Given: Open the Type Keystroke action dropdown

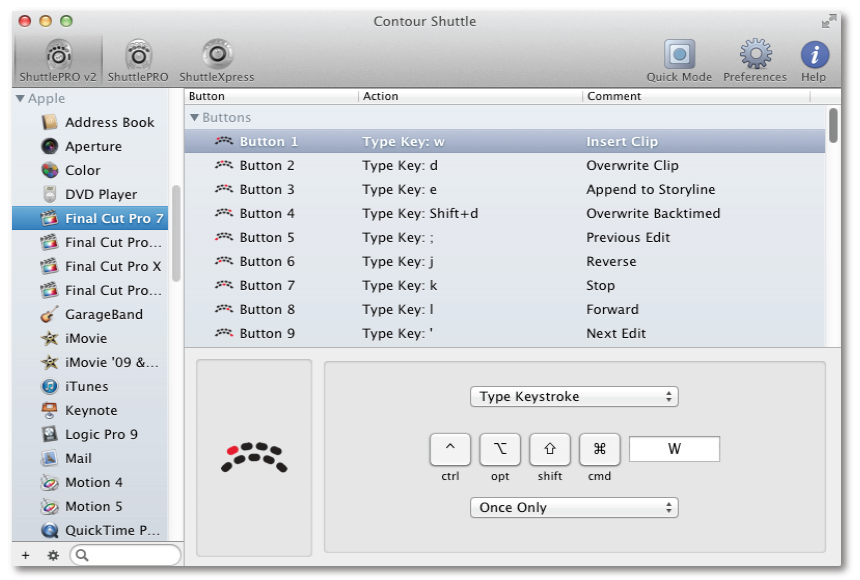Looking at the screenshot, I should coord(574,397).
